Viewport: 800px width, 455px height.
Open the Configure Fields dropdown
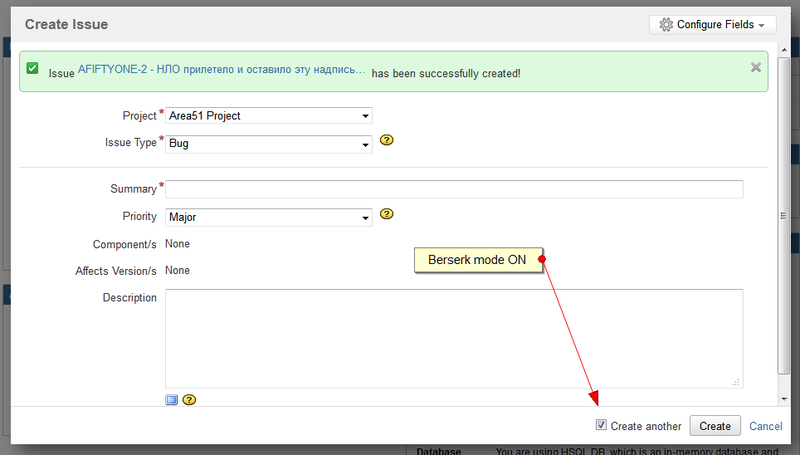coord(712,24)
